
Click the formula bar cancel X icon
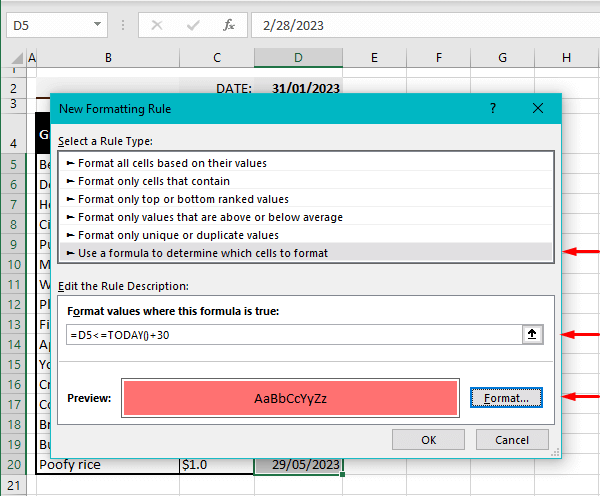pyautogui.click(x=156, y=25)
